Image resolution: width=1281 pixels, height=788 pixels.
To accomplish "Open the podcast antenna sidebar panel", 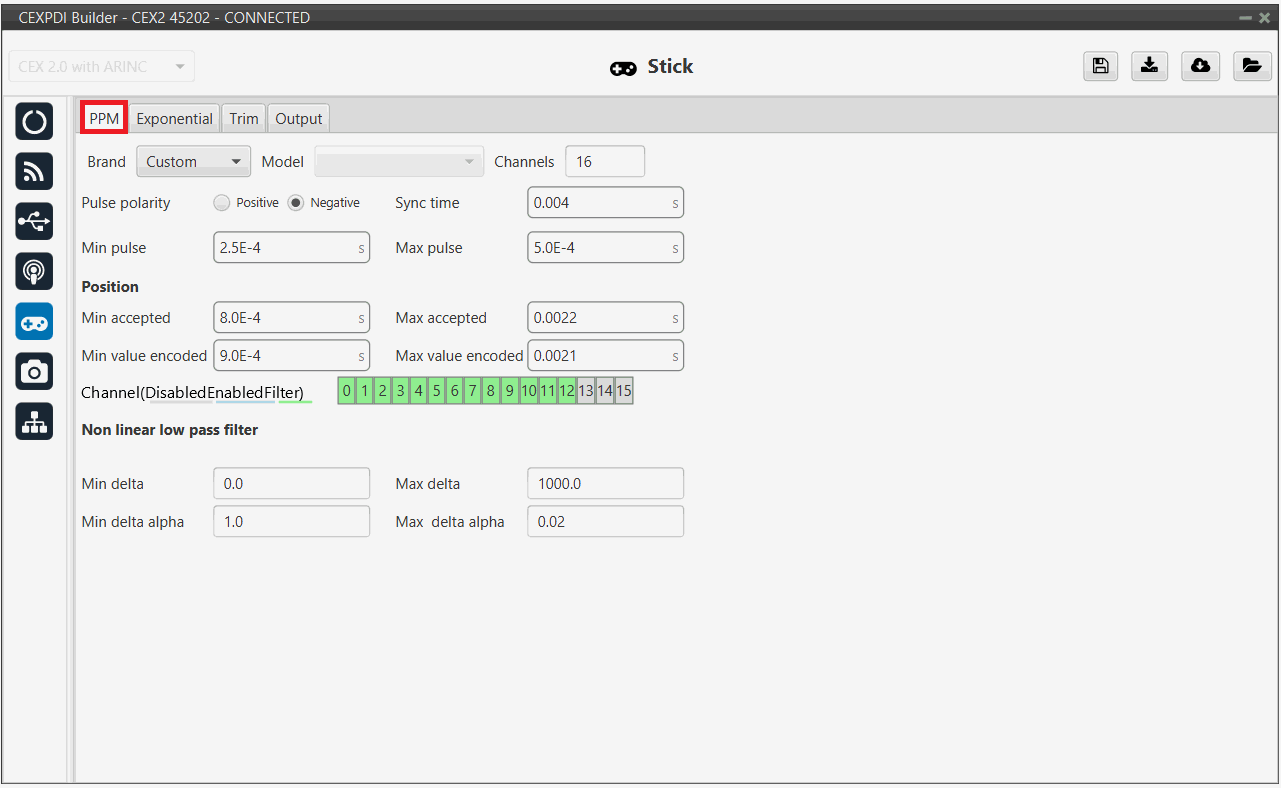I will [34, 272].
